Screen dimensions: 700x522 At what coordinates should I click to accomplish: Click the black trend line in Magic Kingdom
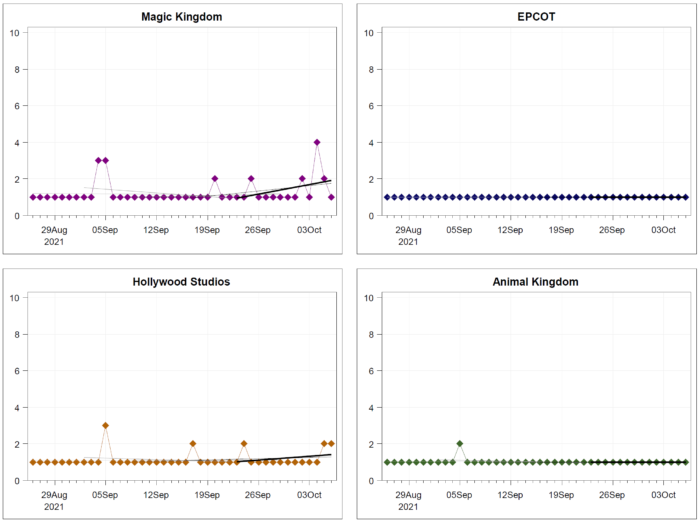[286, 189]
